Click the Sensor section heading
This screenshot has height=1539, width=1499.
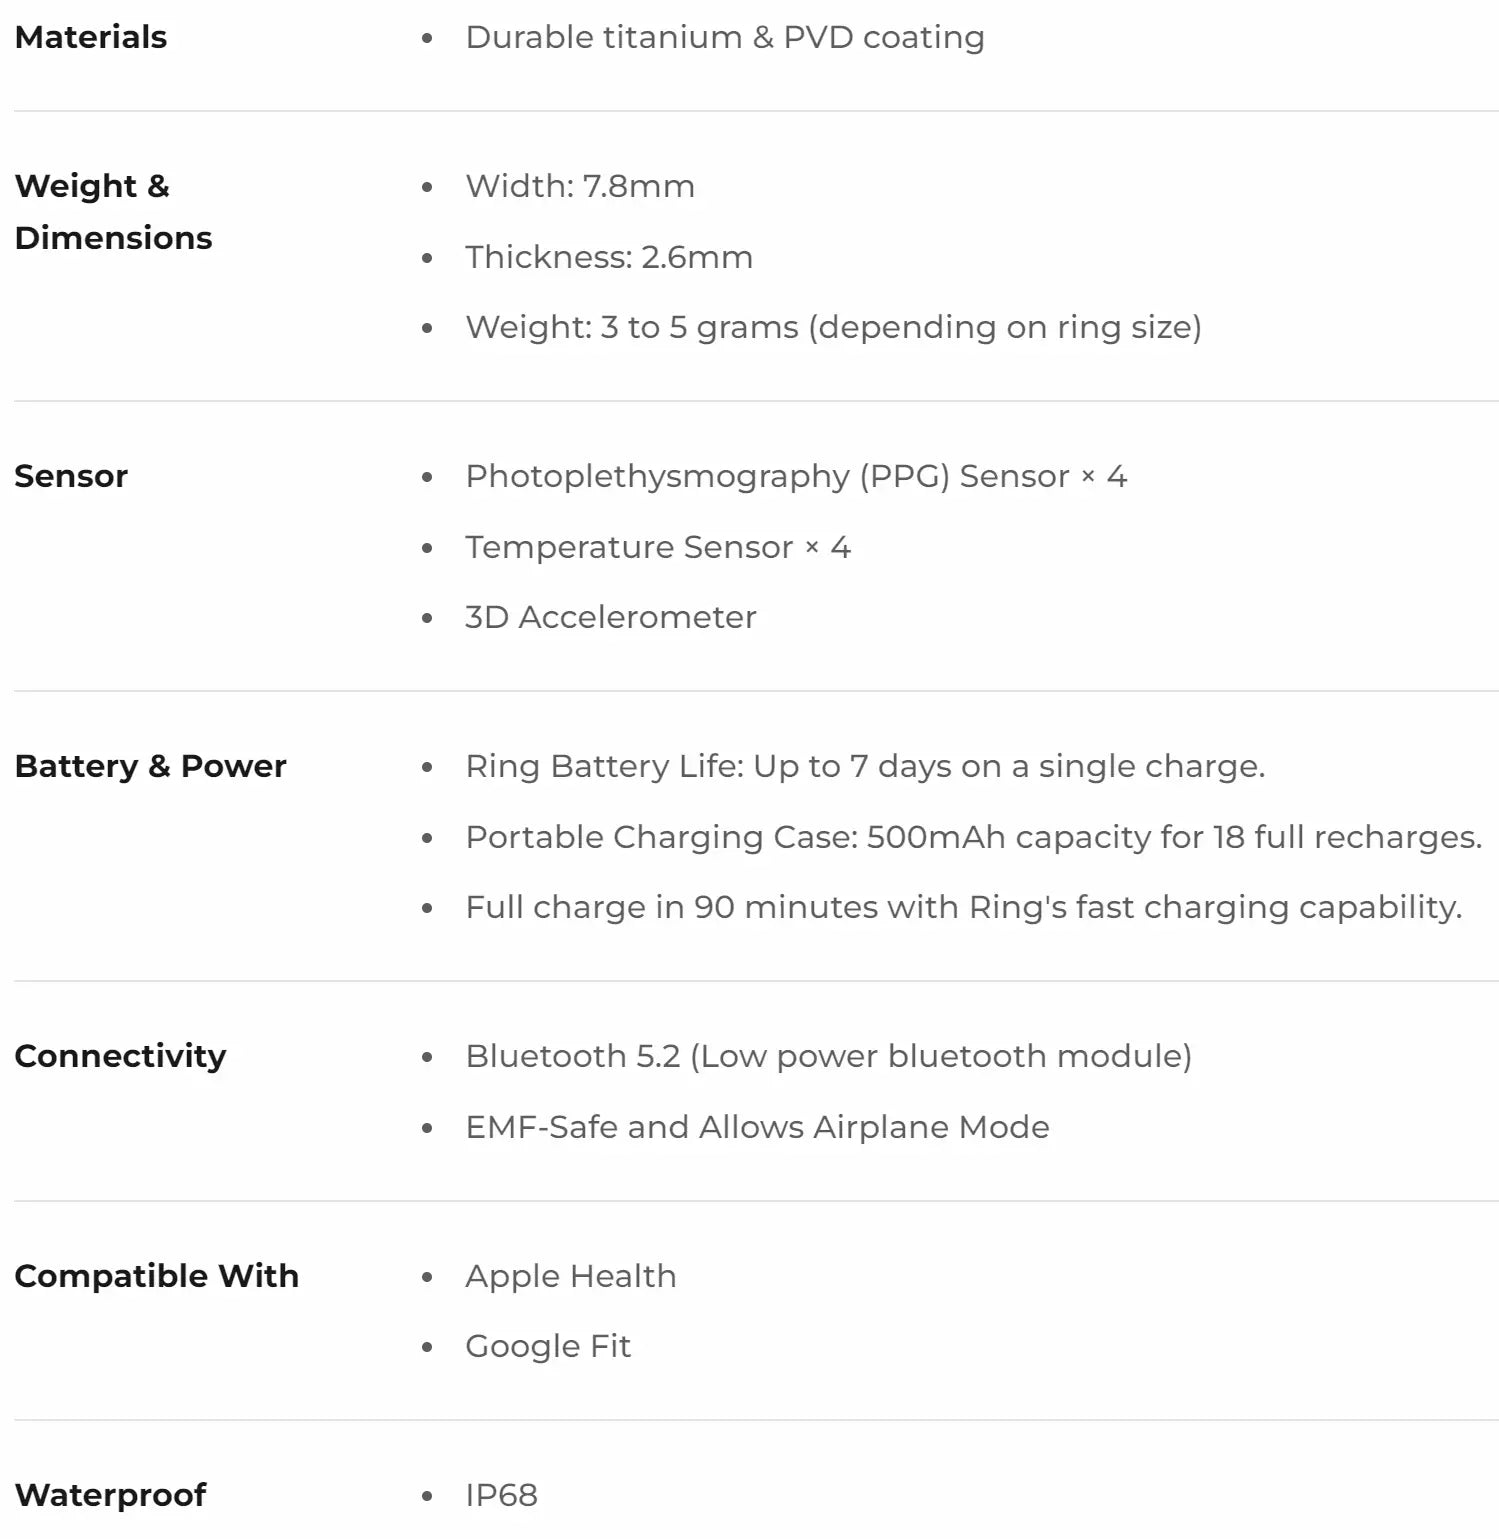71,476
